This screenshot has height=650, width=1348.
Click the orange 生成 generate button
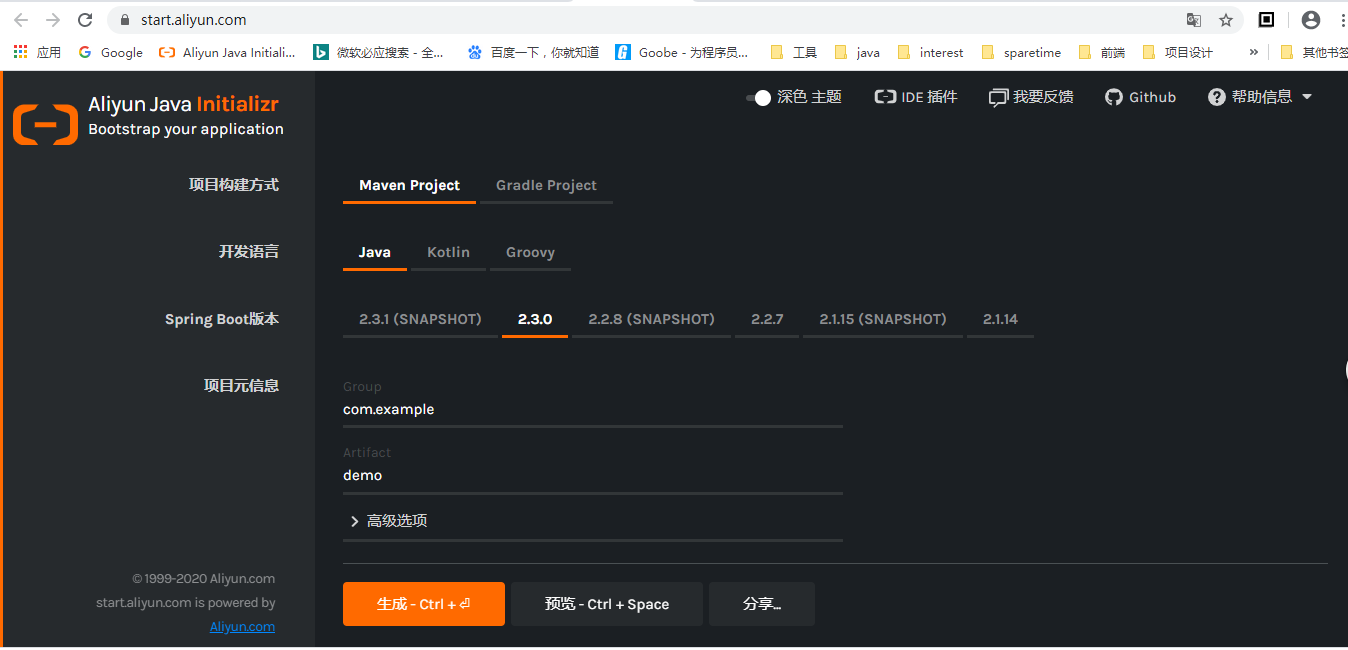[x=424, y=604]
